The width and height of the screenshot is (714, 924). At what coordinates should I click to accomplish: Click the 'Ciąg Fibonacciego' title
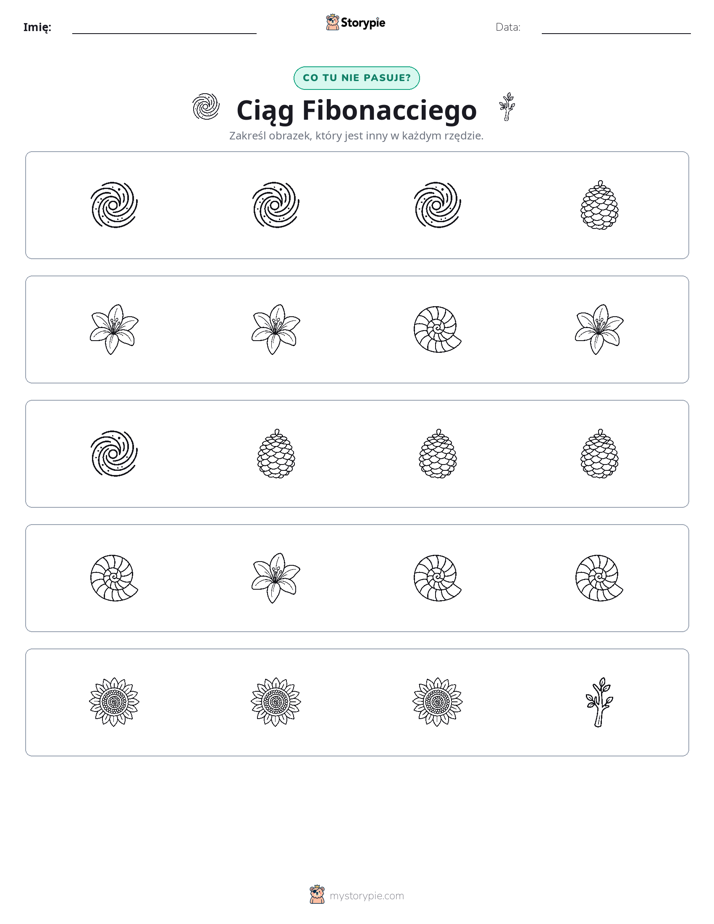pos(356,110)
